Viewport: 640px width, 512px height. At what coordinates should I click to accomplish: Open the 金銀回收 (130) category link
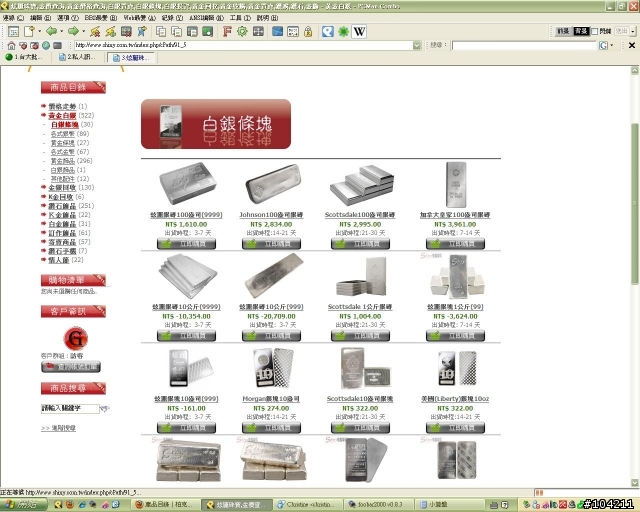tap(62, 188)
